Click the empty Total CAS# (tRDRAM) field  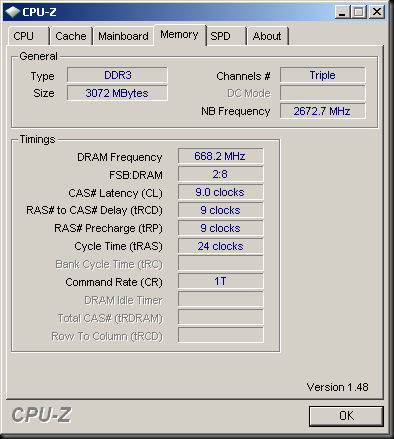[220, 317]
